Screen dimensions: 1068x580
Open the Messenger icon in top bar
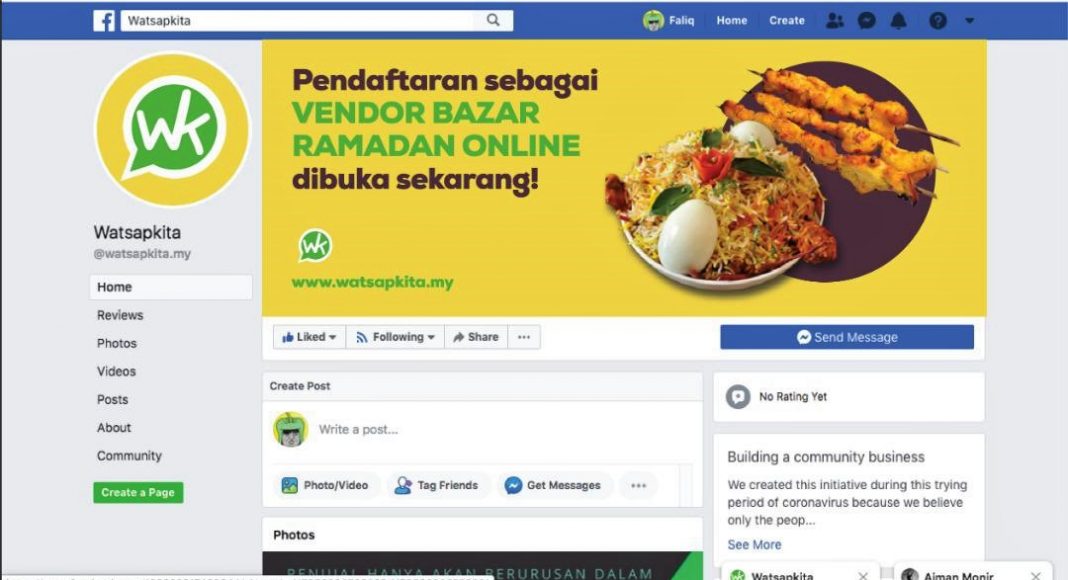point(866,20)
